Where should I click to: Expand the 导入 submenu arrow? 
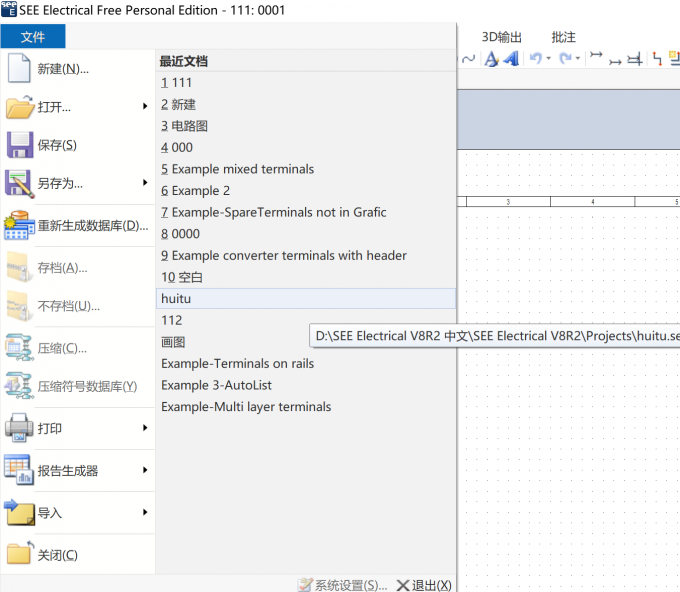click(145, 512)
